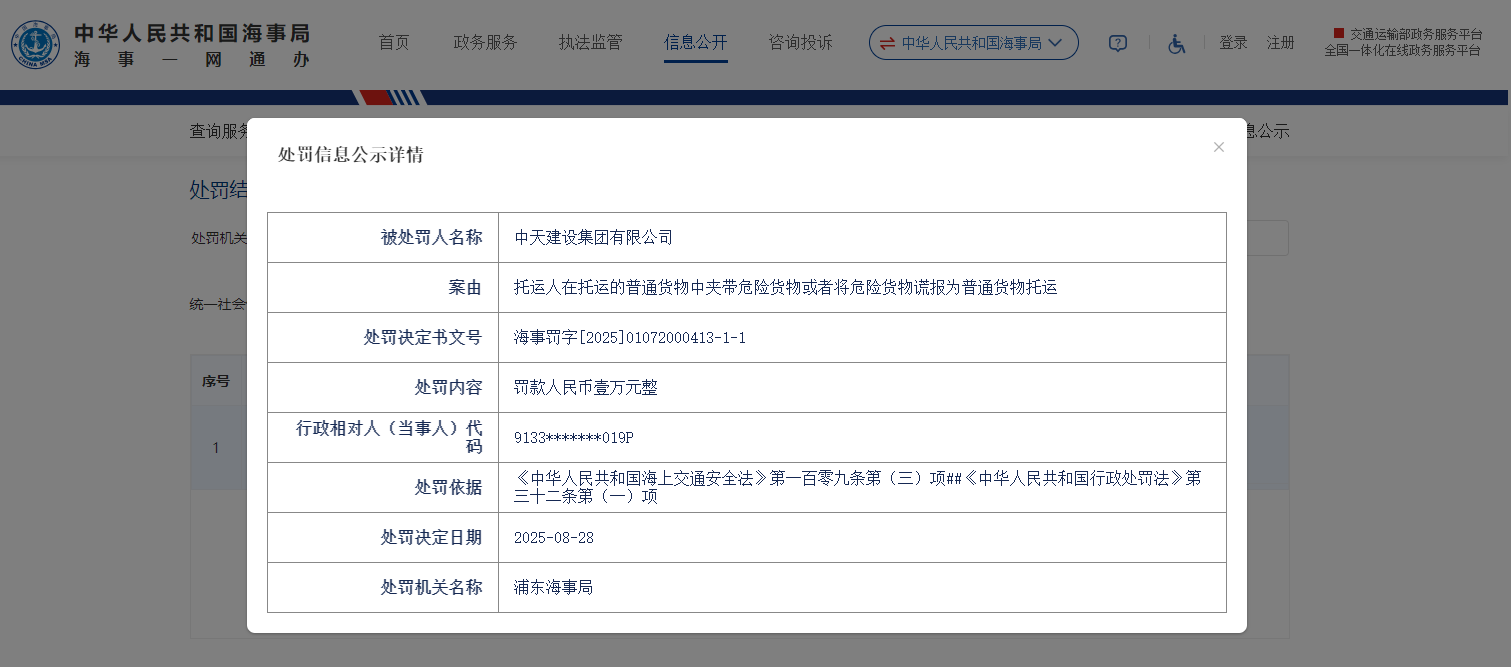Click the 处罚内容 label cell
This screenshot has width=1511, height=667.
tap(383, 388)
